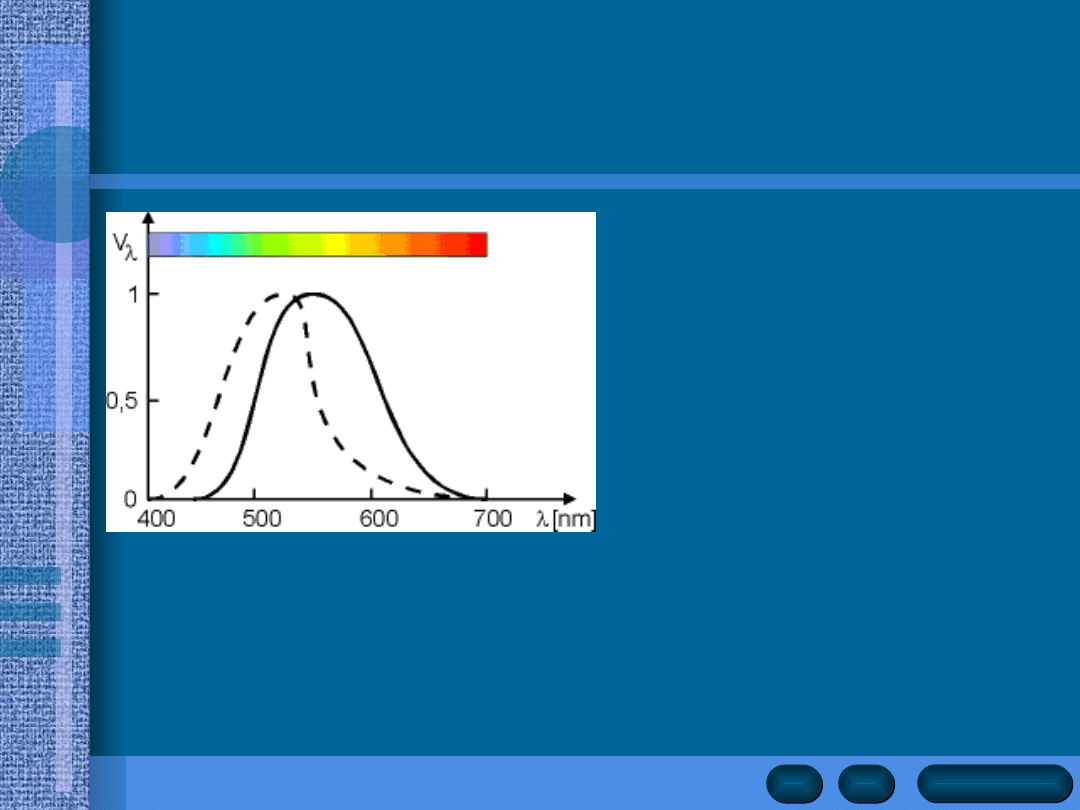
Task: Select the 700 wavelength axis label
Action: pyautogui.click(x=493, y=519)
